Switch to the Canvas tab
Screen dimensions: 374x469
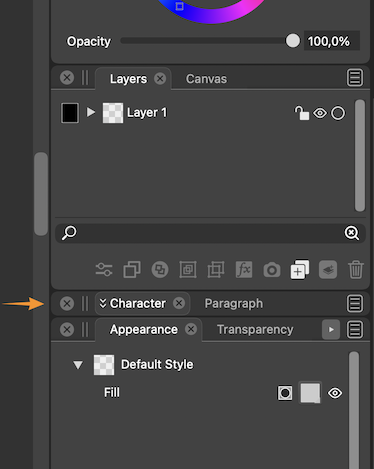tap(206, 79)
